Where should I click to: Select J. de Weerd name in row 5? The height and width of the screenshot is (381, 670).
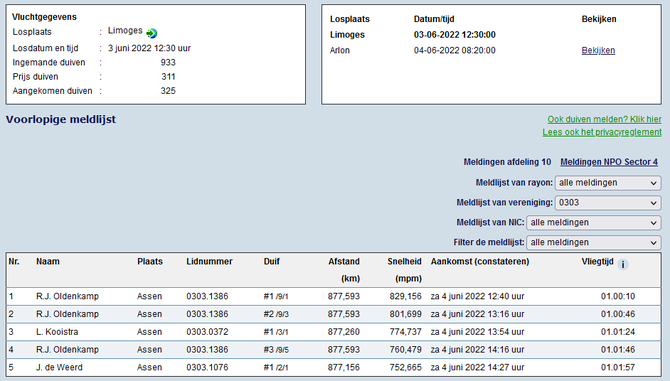[x=59, y=367]
